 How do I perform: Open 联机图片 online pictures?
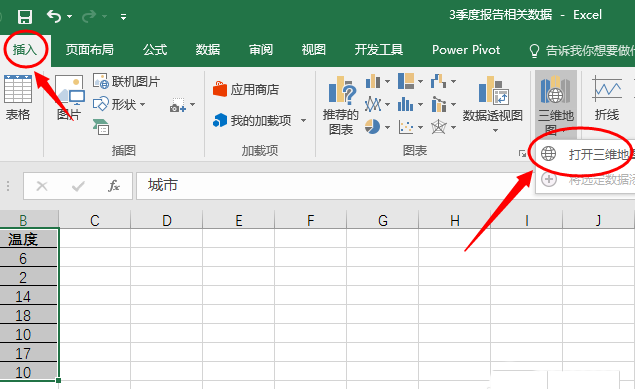pos(126,81)
